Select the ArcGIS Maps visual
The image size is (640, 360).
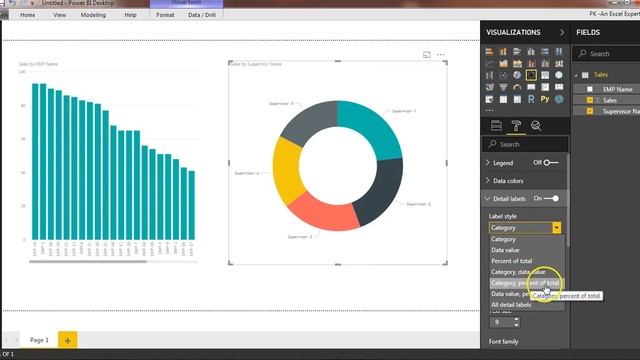tap(559, 99)
